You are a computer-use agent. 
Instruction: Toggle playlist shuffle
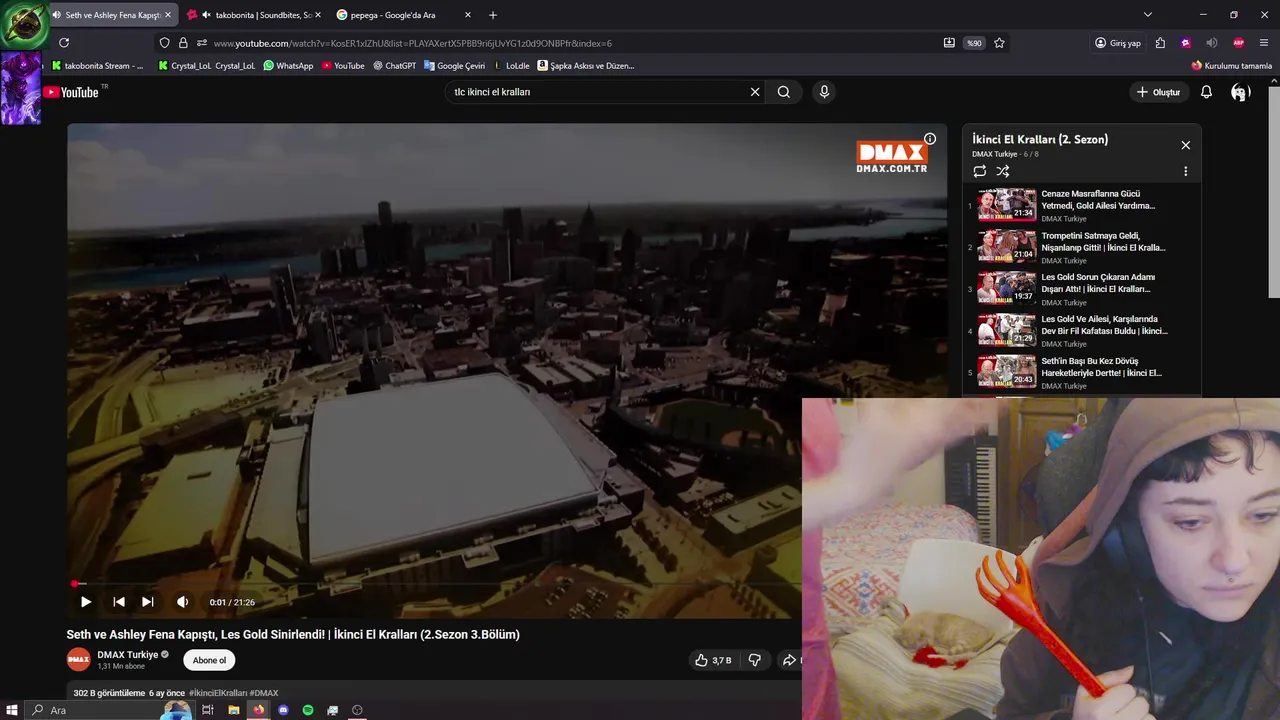coord(1003,171)
